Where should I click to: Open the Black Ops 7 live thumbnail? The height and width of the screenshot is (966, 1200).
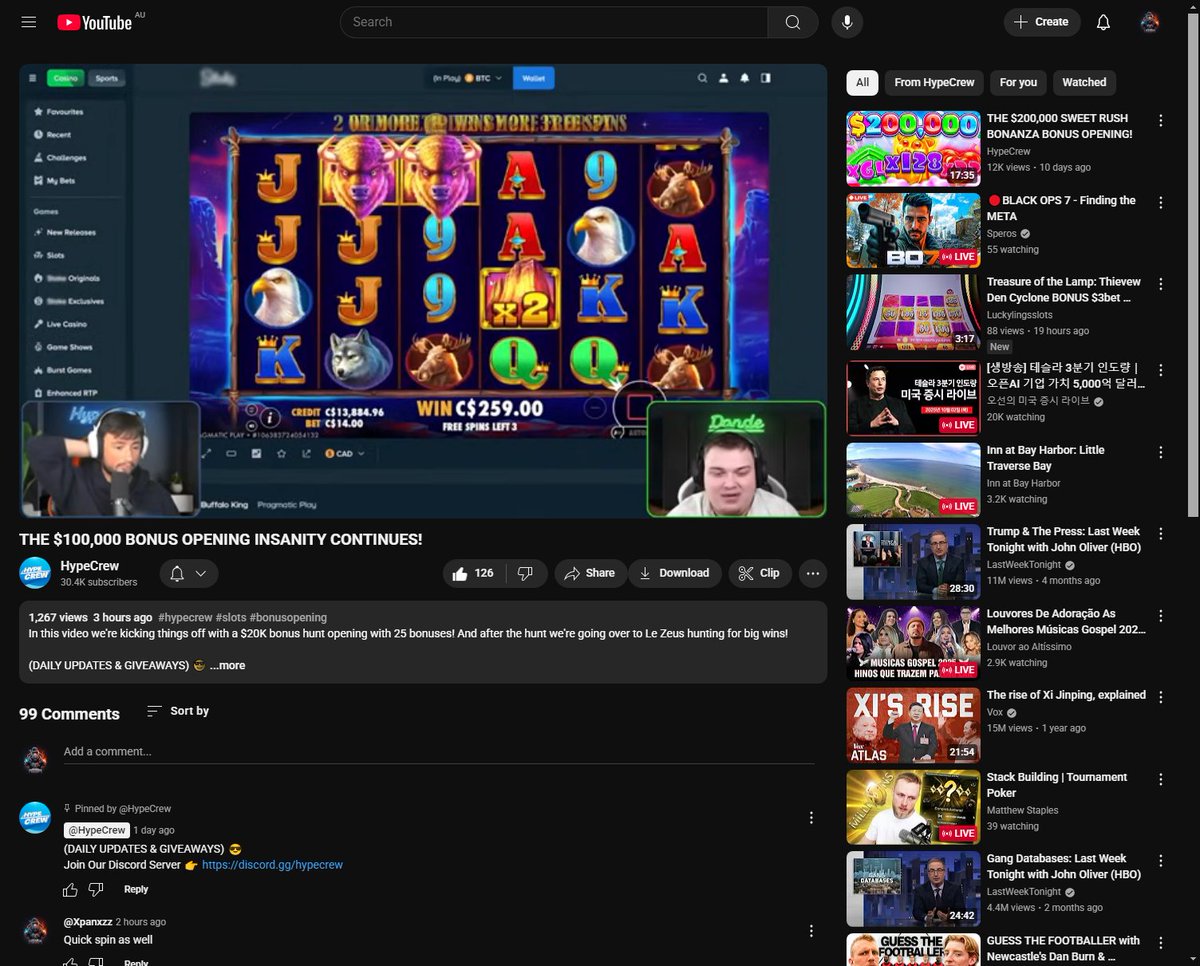coord(913,230)
